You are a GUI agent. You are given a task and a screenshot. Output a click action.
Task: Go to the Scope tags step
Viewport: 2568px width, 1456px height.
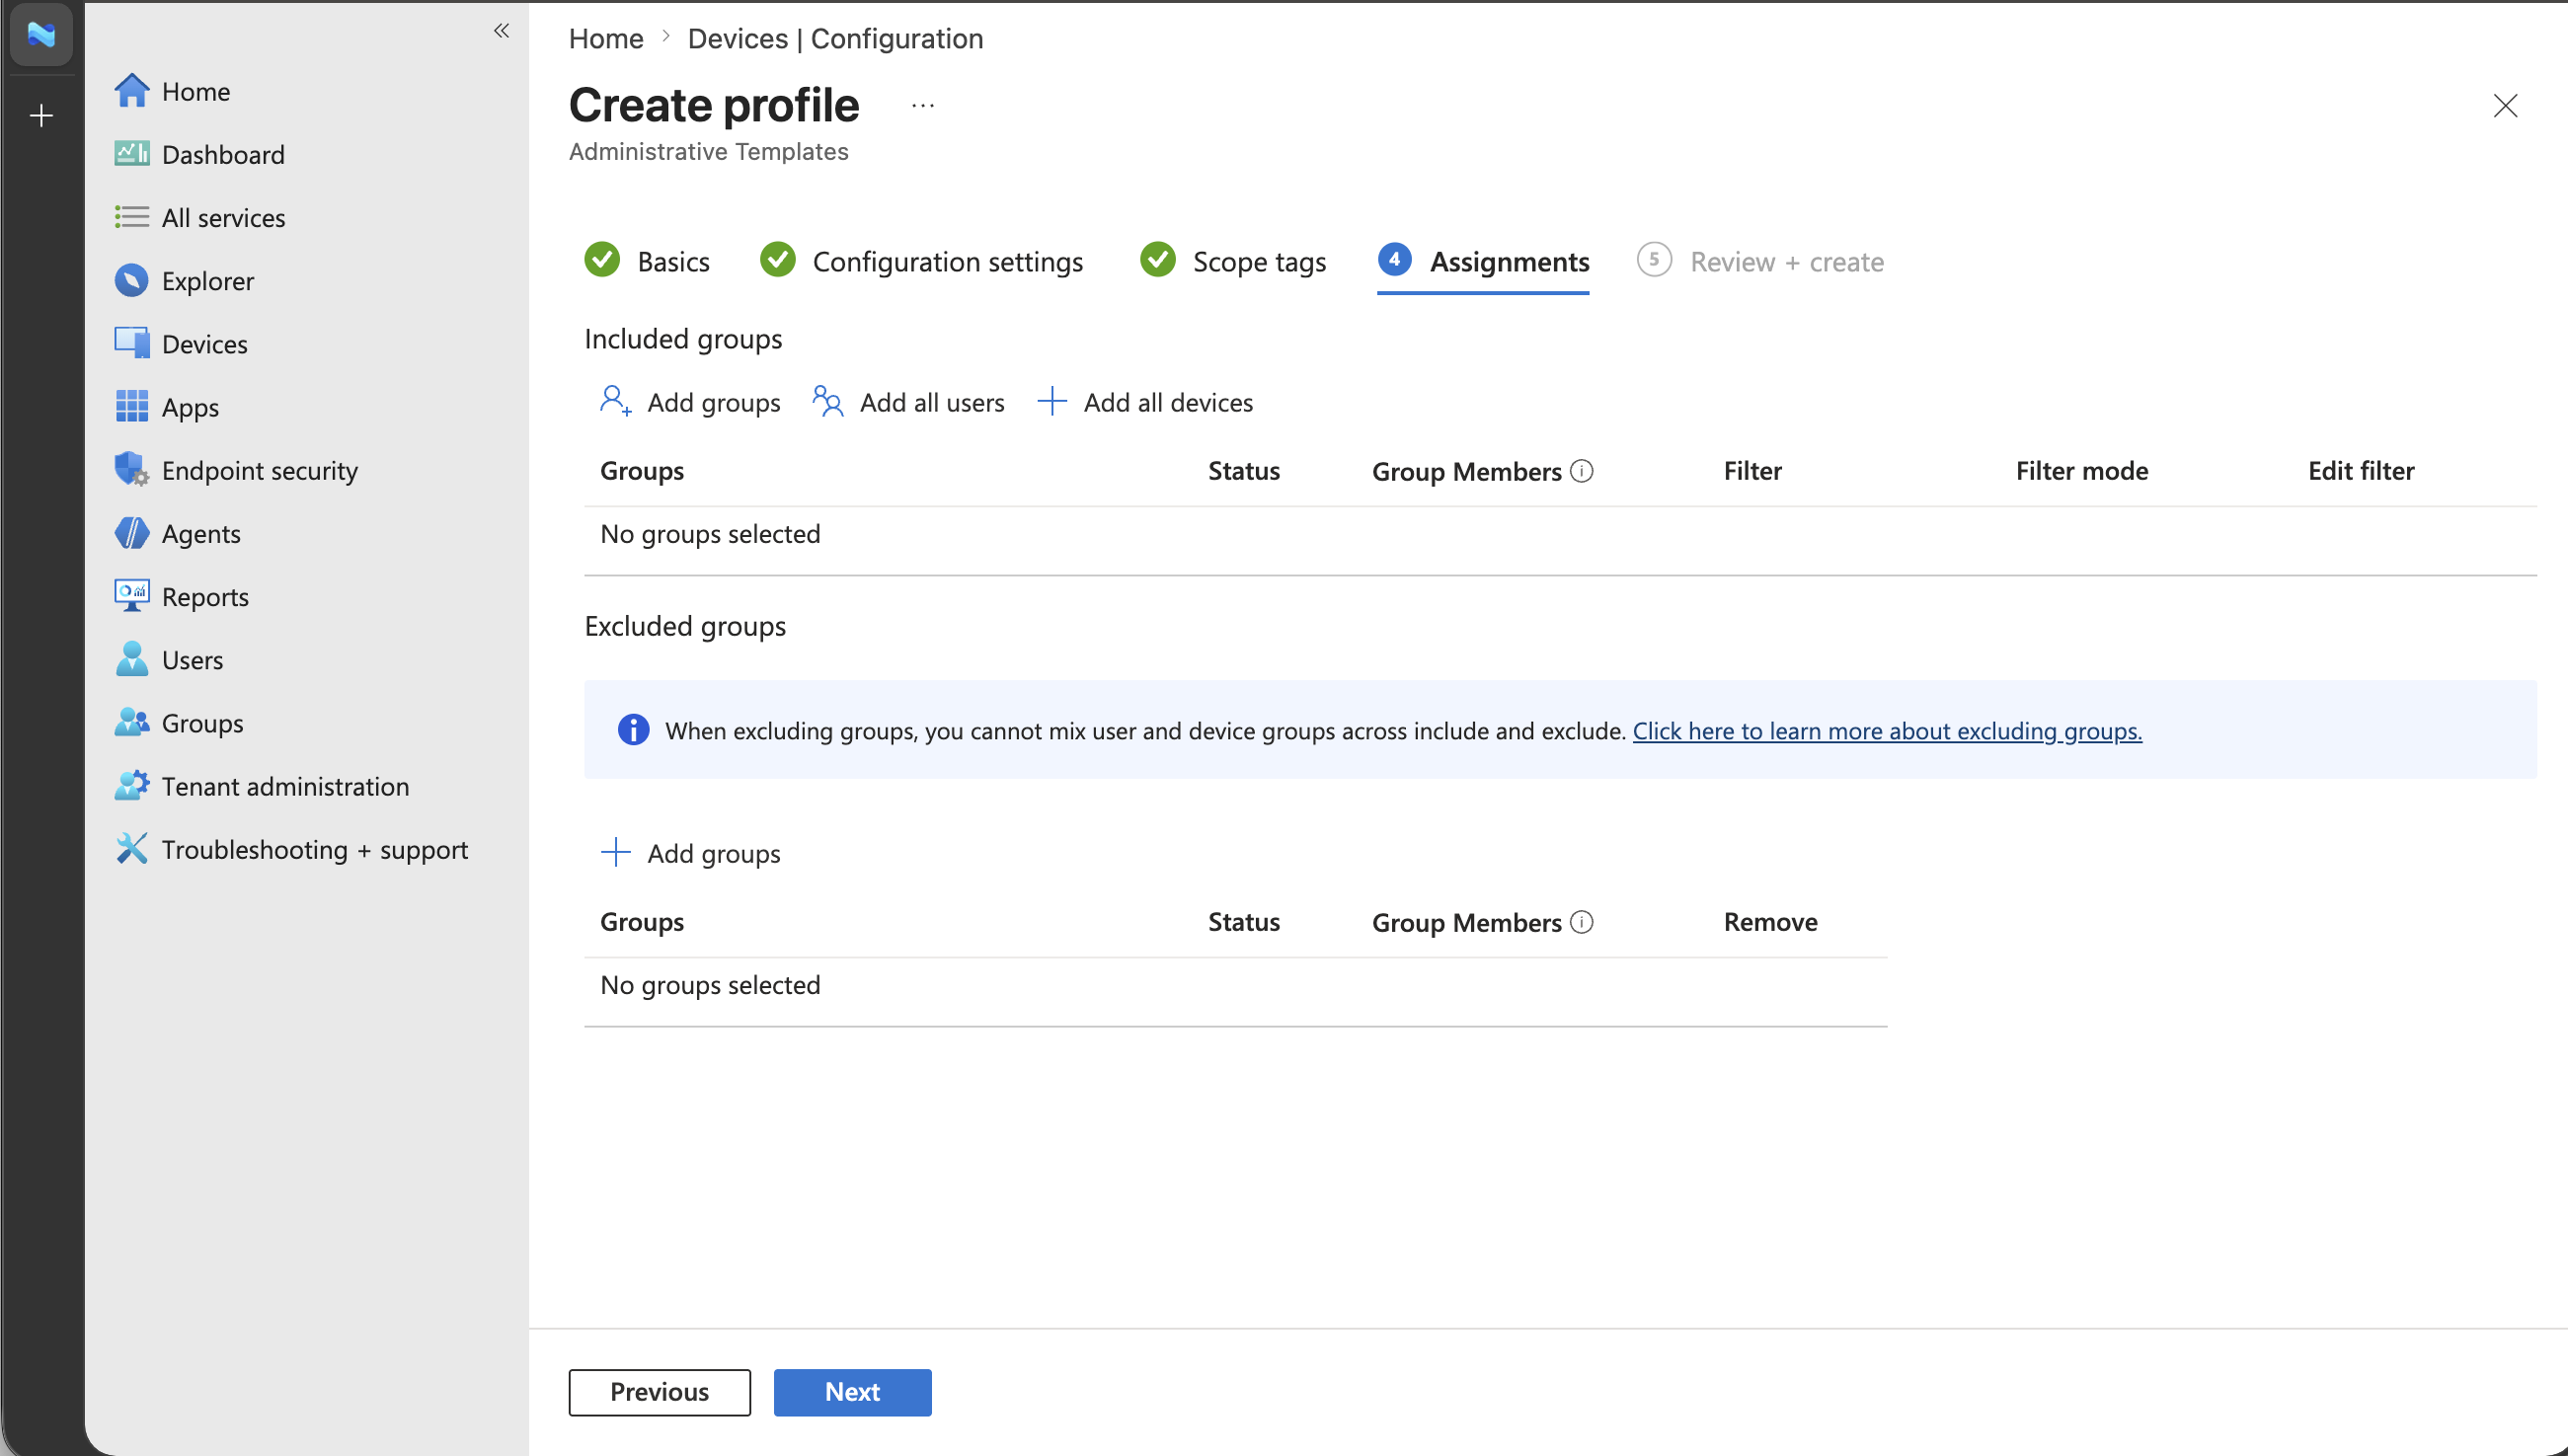[1232, 261]
